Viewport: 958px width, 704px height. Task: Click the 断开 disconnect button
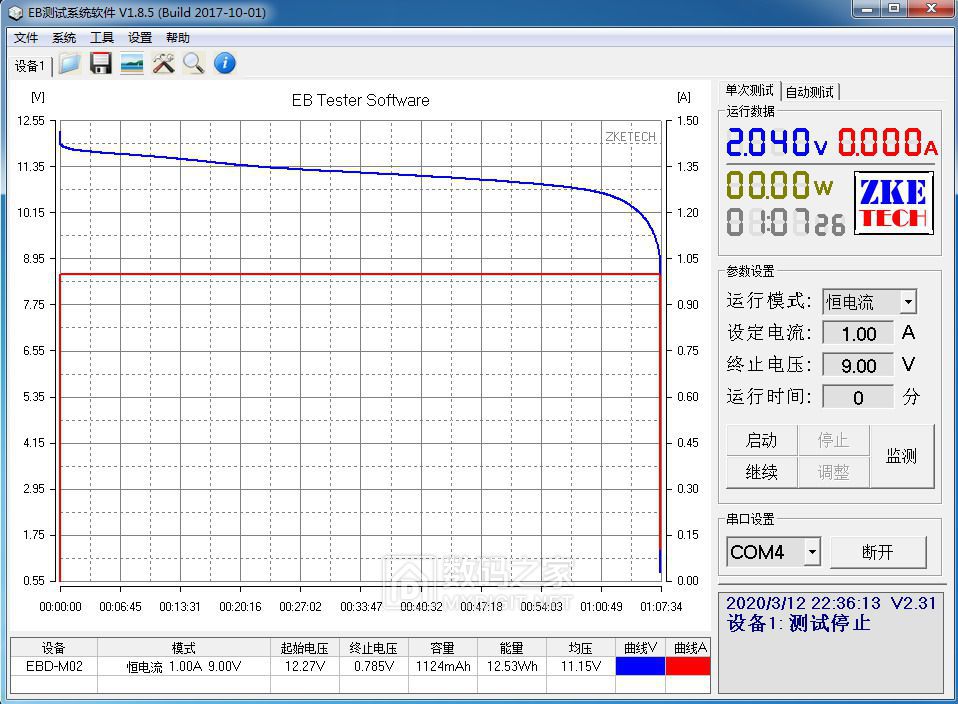click(878, 552)
